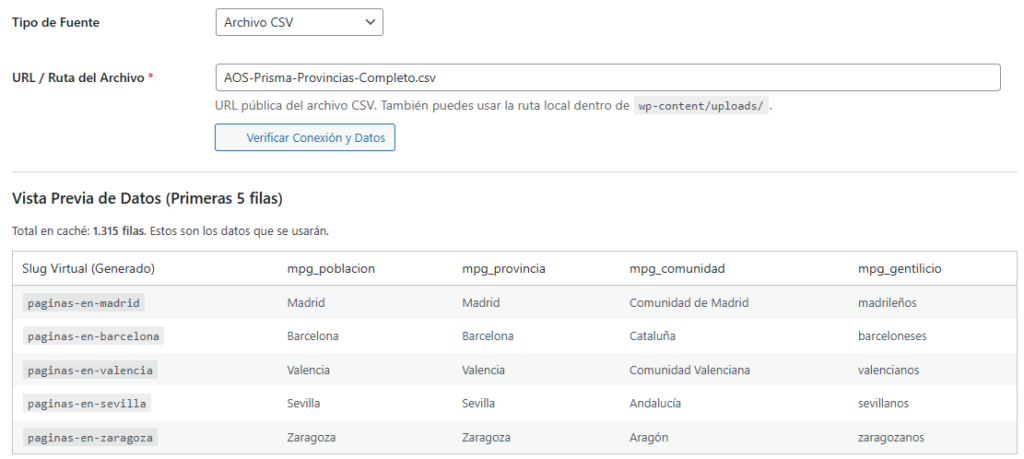The width and height of the screenshot is (1024, 459).
Task: Click the madrileños cell
Action: (x=887, y=303)
